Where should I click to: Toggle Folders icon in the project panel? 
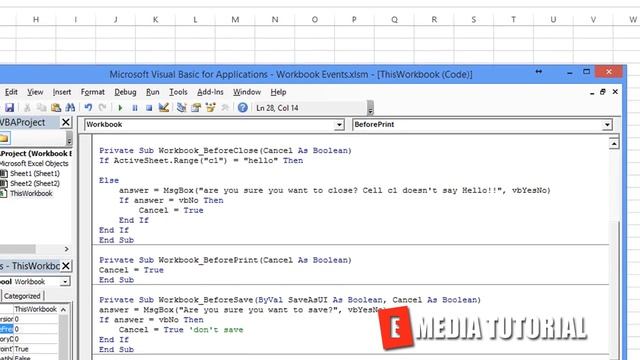[x=4, y=138]
